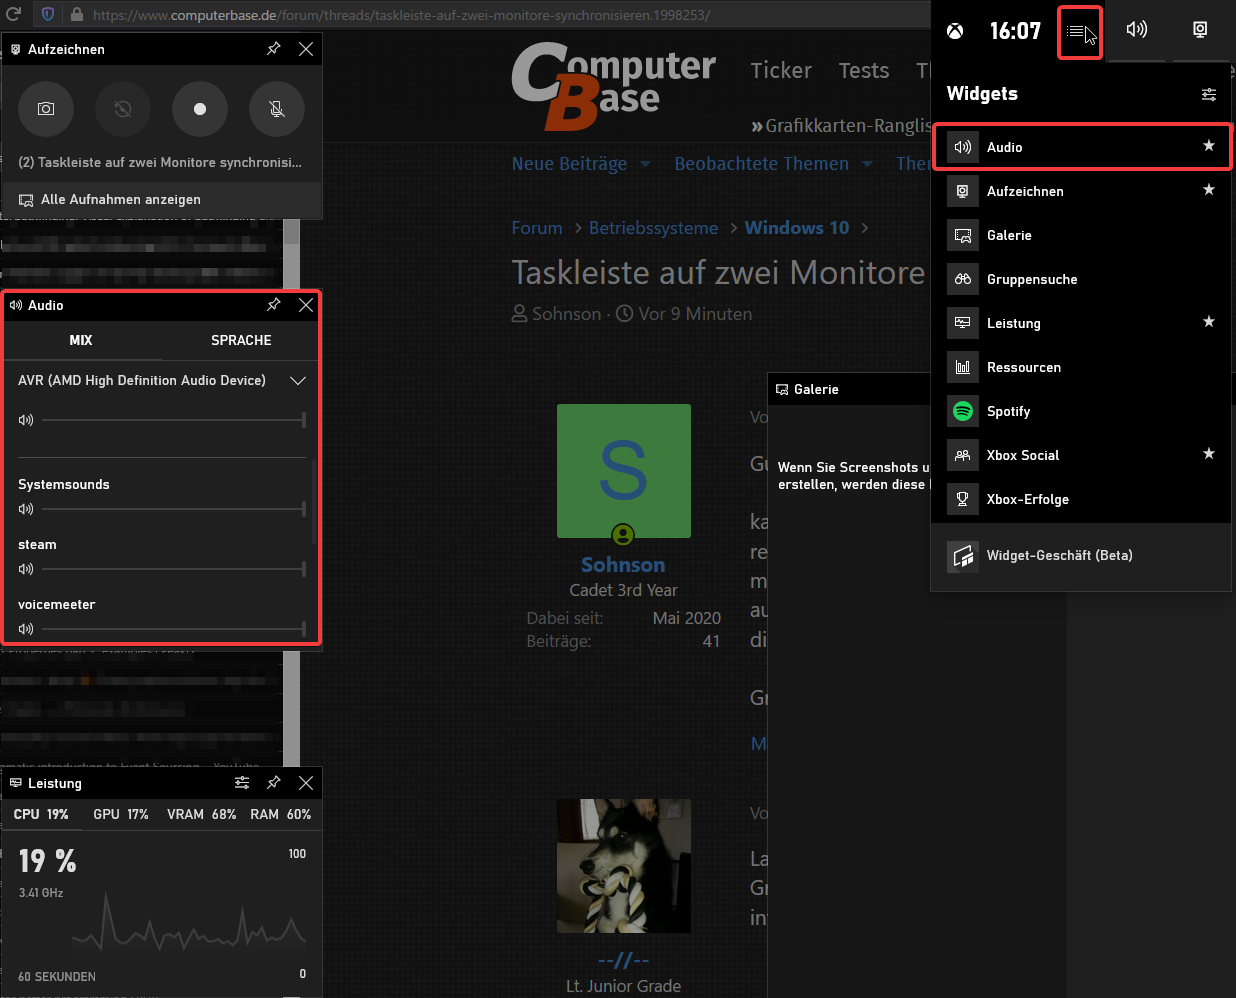The height and width of the screenshot is (998, 1236).
Task: Open Sohnson username profile link
Action: (623, 565)
